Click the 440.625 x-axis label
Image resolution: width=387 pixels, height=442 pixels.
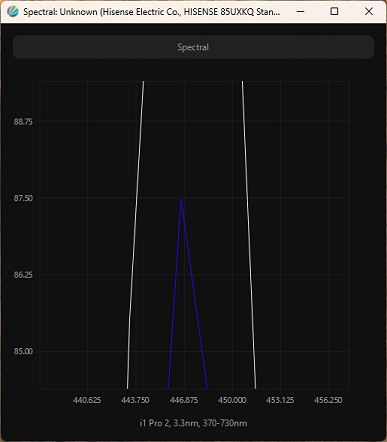87,400
